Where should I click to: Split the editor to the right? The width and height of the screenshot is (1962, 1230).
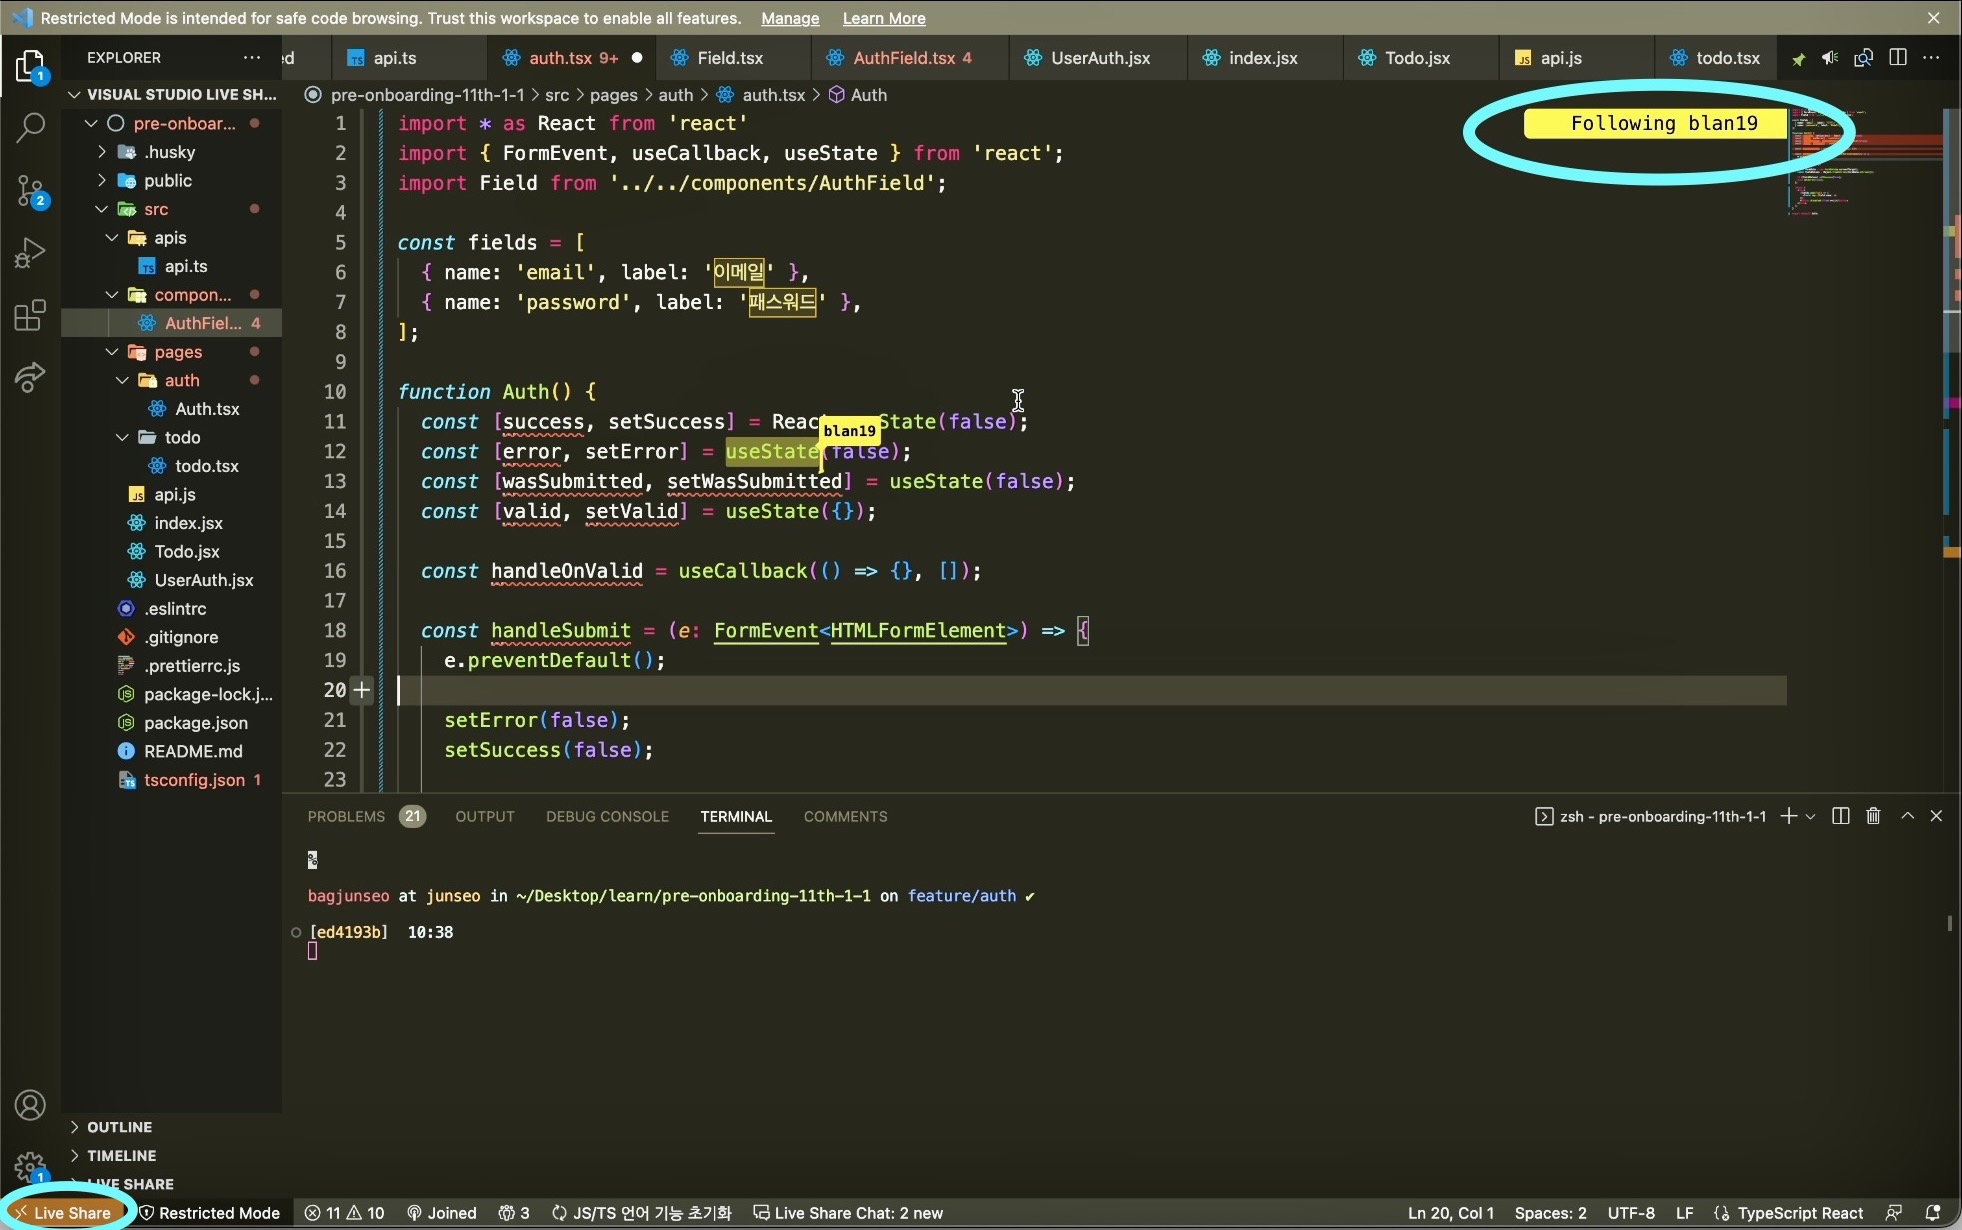click(1897, 57)
